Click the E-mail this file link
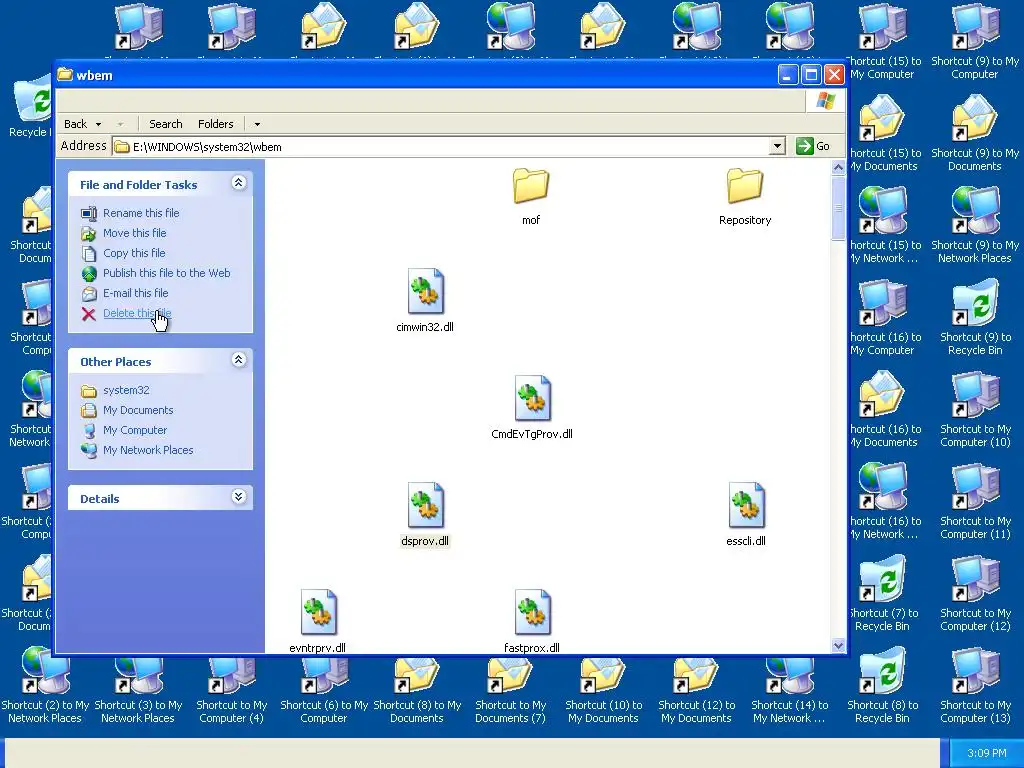This screenshot has width=1024, height=768. 135,293
